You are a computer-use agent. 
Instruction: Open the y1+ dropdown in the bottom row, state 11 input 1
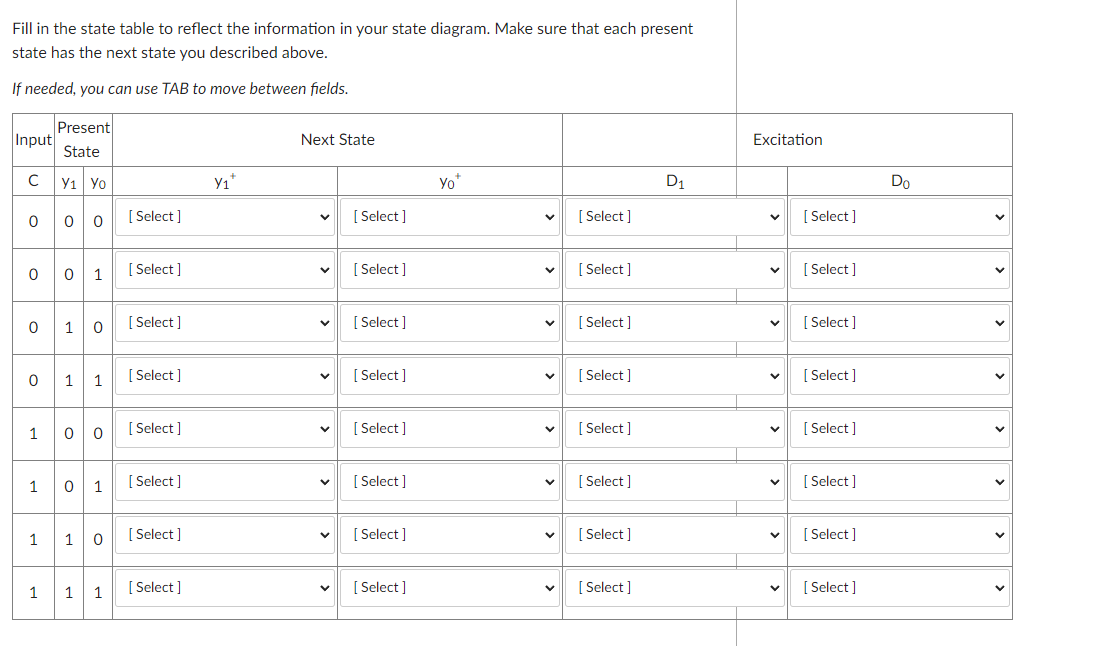[224, 587]
